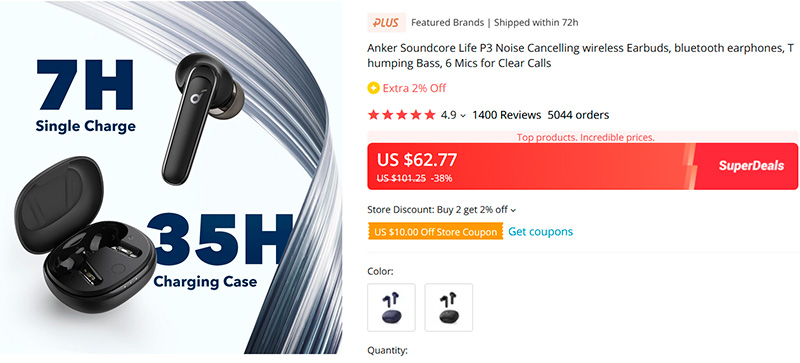
Task: Click the floating earbud in product image
Action: 205,116
